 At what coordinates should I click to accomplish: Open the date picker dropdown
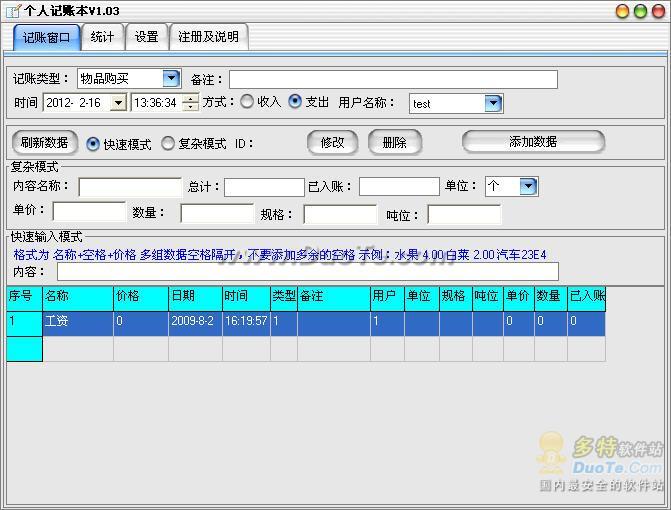point(118,103)
